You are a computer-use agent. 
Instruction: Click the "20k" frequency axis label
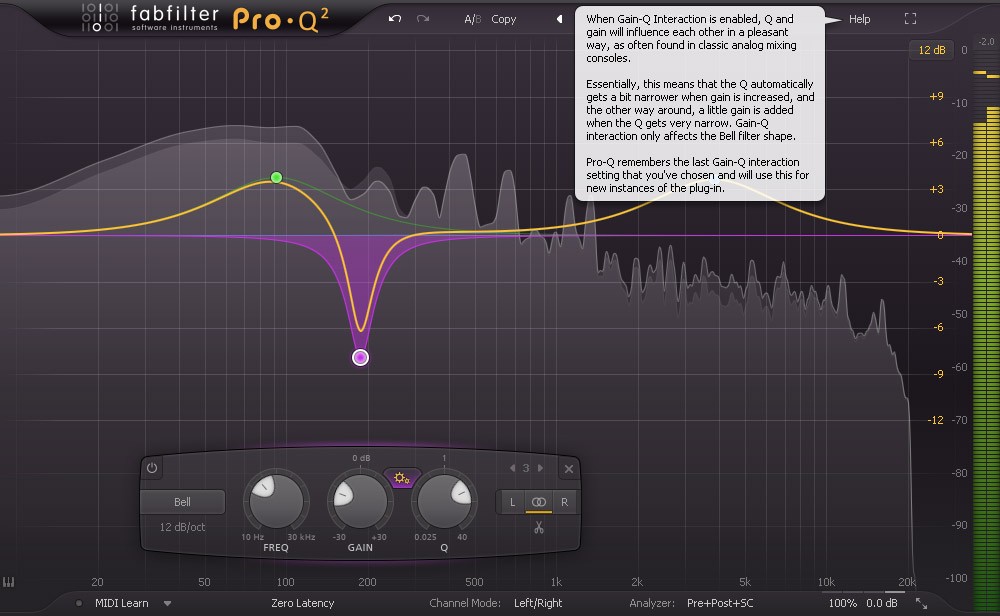click(907, 582)
